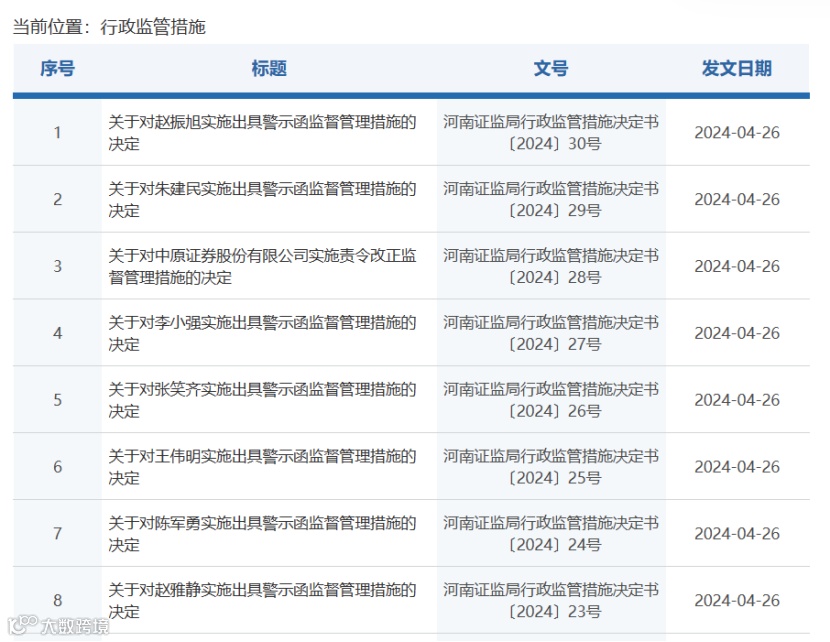
Task: Select document number 〔2024〕26号 cell
Action: (x=551, y=400)
